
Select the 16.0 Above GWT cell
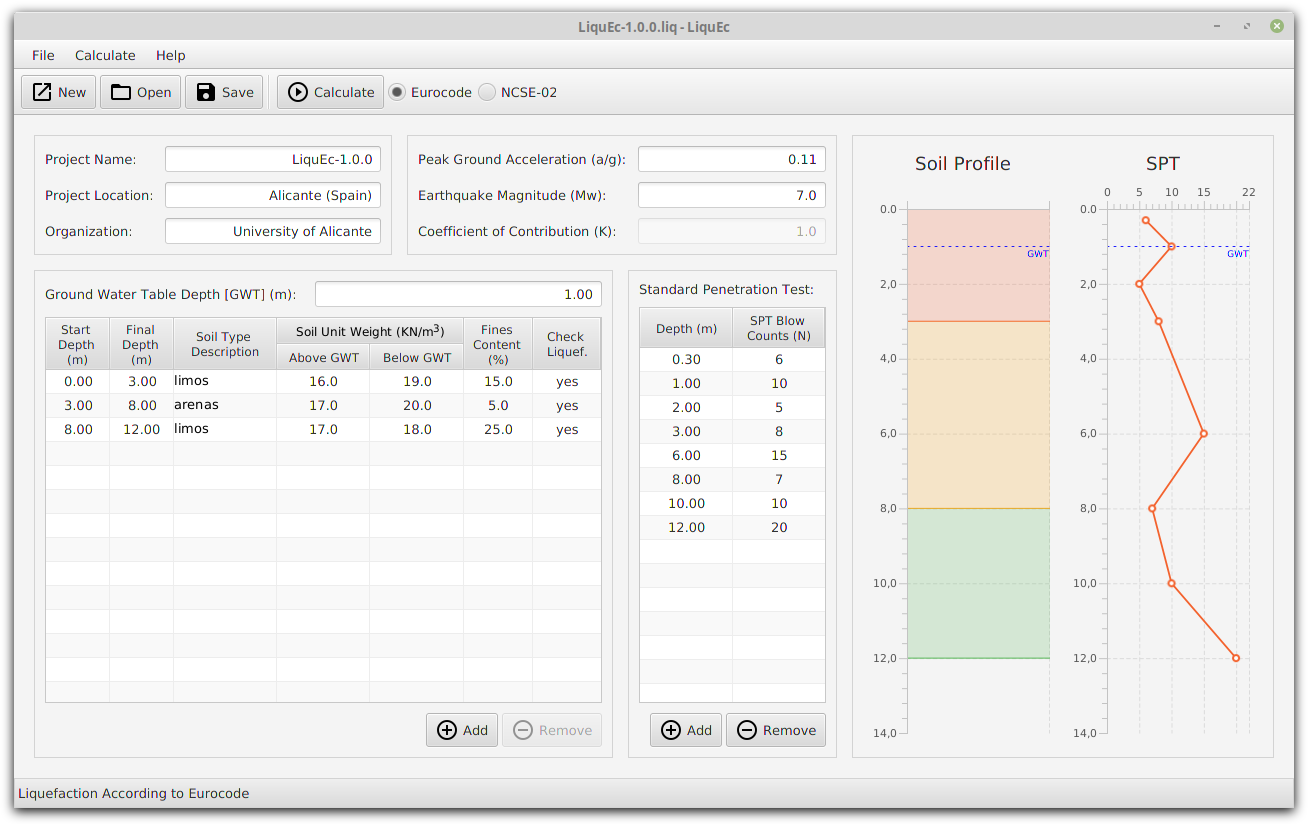[x=323, y=381]
